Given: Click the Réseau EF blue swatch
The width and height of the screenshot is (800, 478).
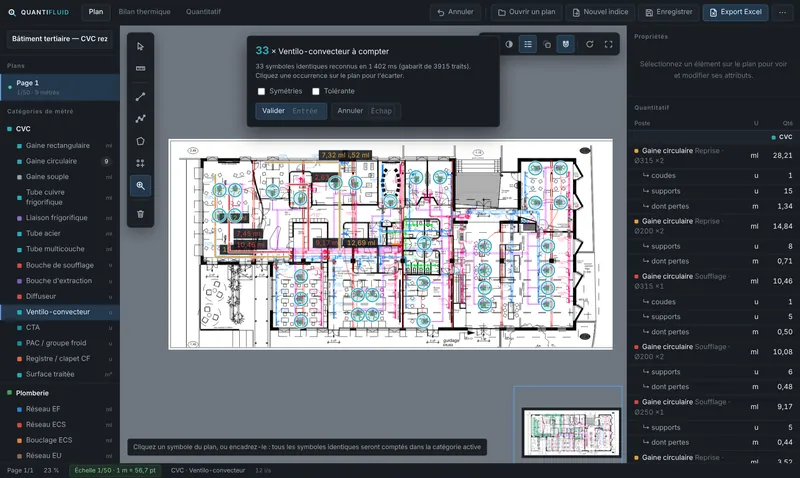Looking at the screenshot, I should pos(19,409).
